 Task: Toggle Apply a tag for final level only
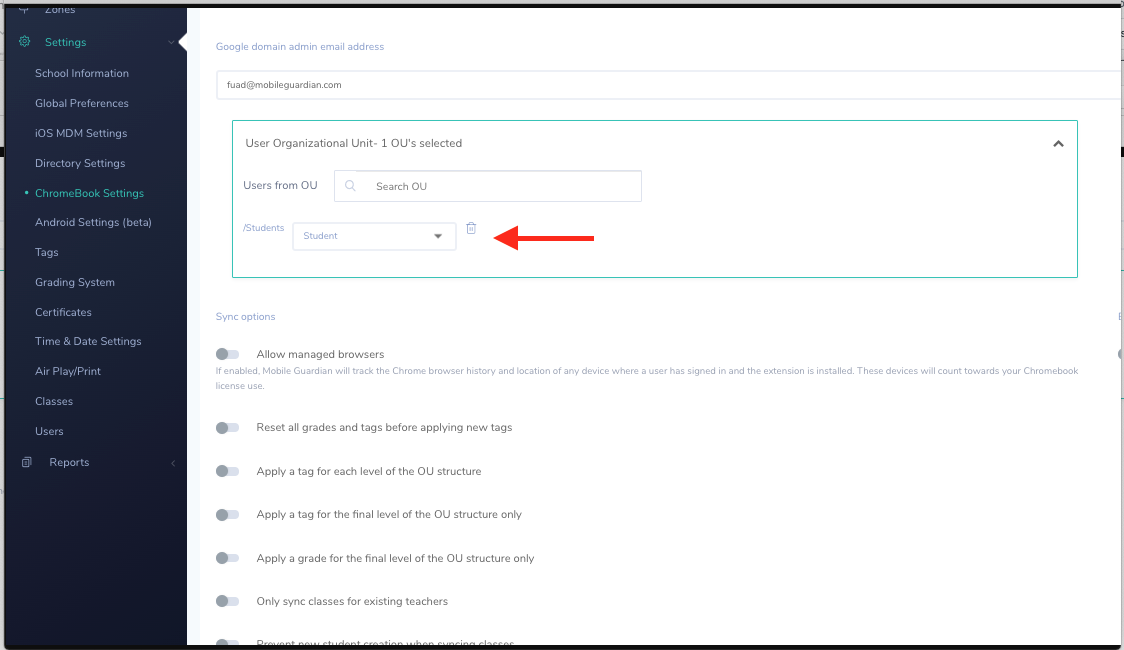coord(227,515)
